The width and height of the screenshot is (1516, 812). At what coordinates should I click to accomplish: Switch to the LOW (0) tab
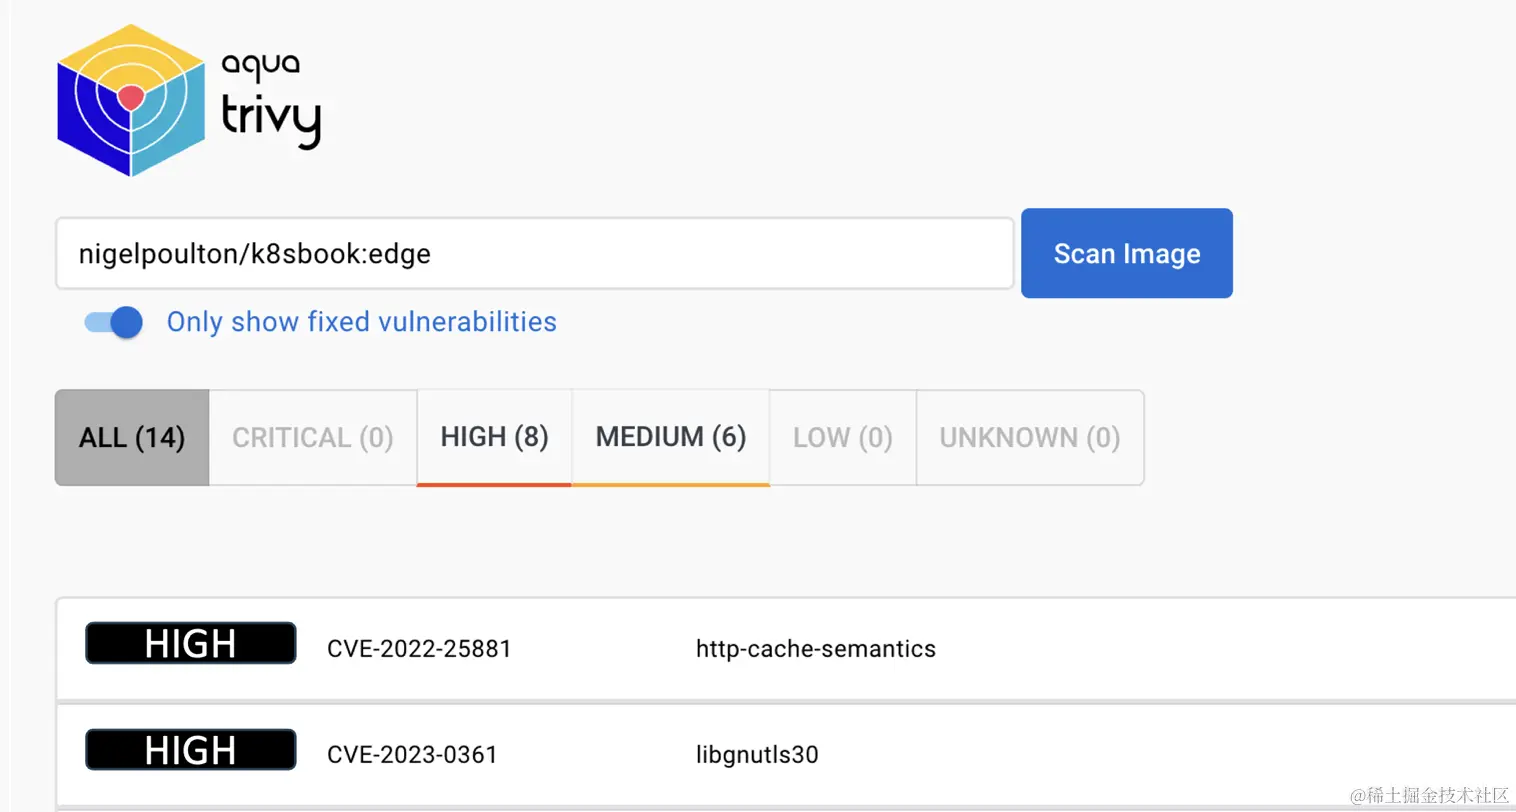pyautogui.click(x=842, y=438)
